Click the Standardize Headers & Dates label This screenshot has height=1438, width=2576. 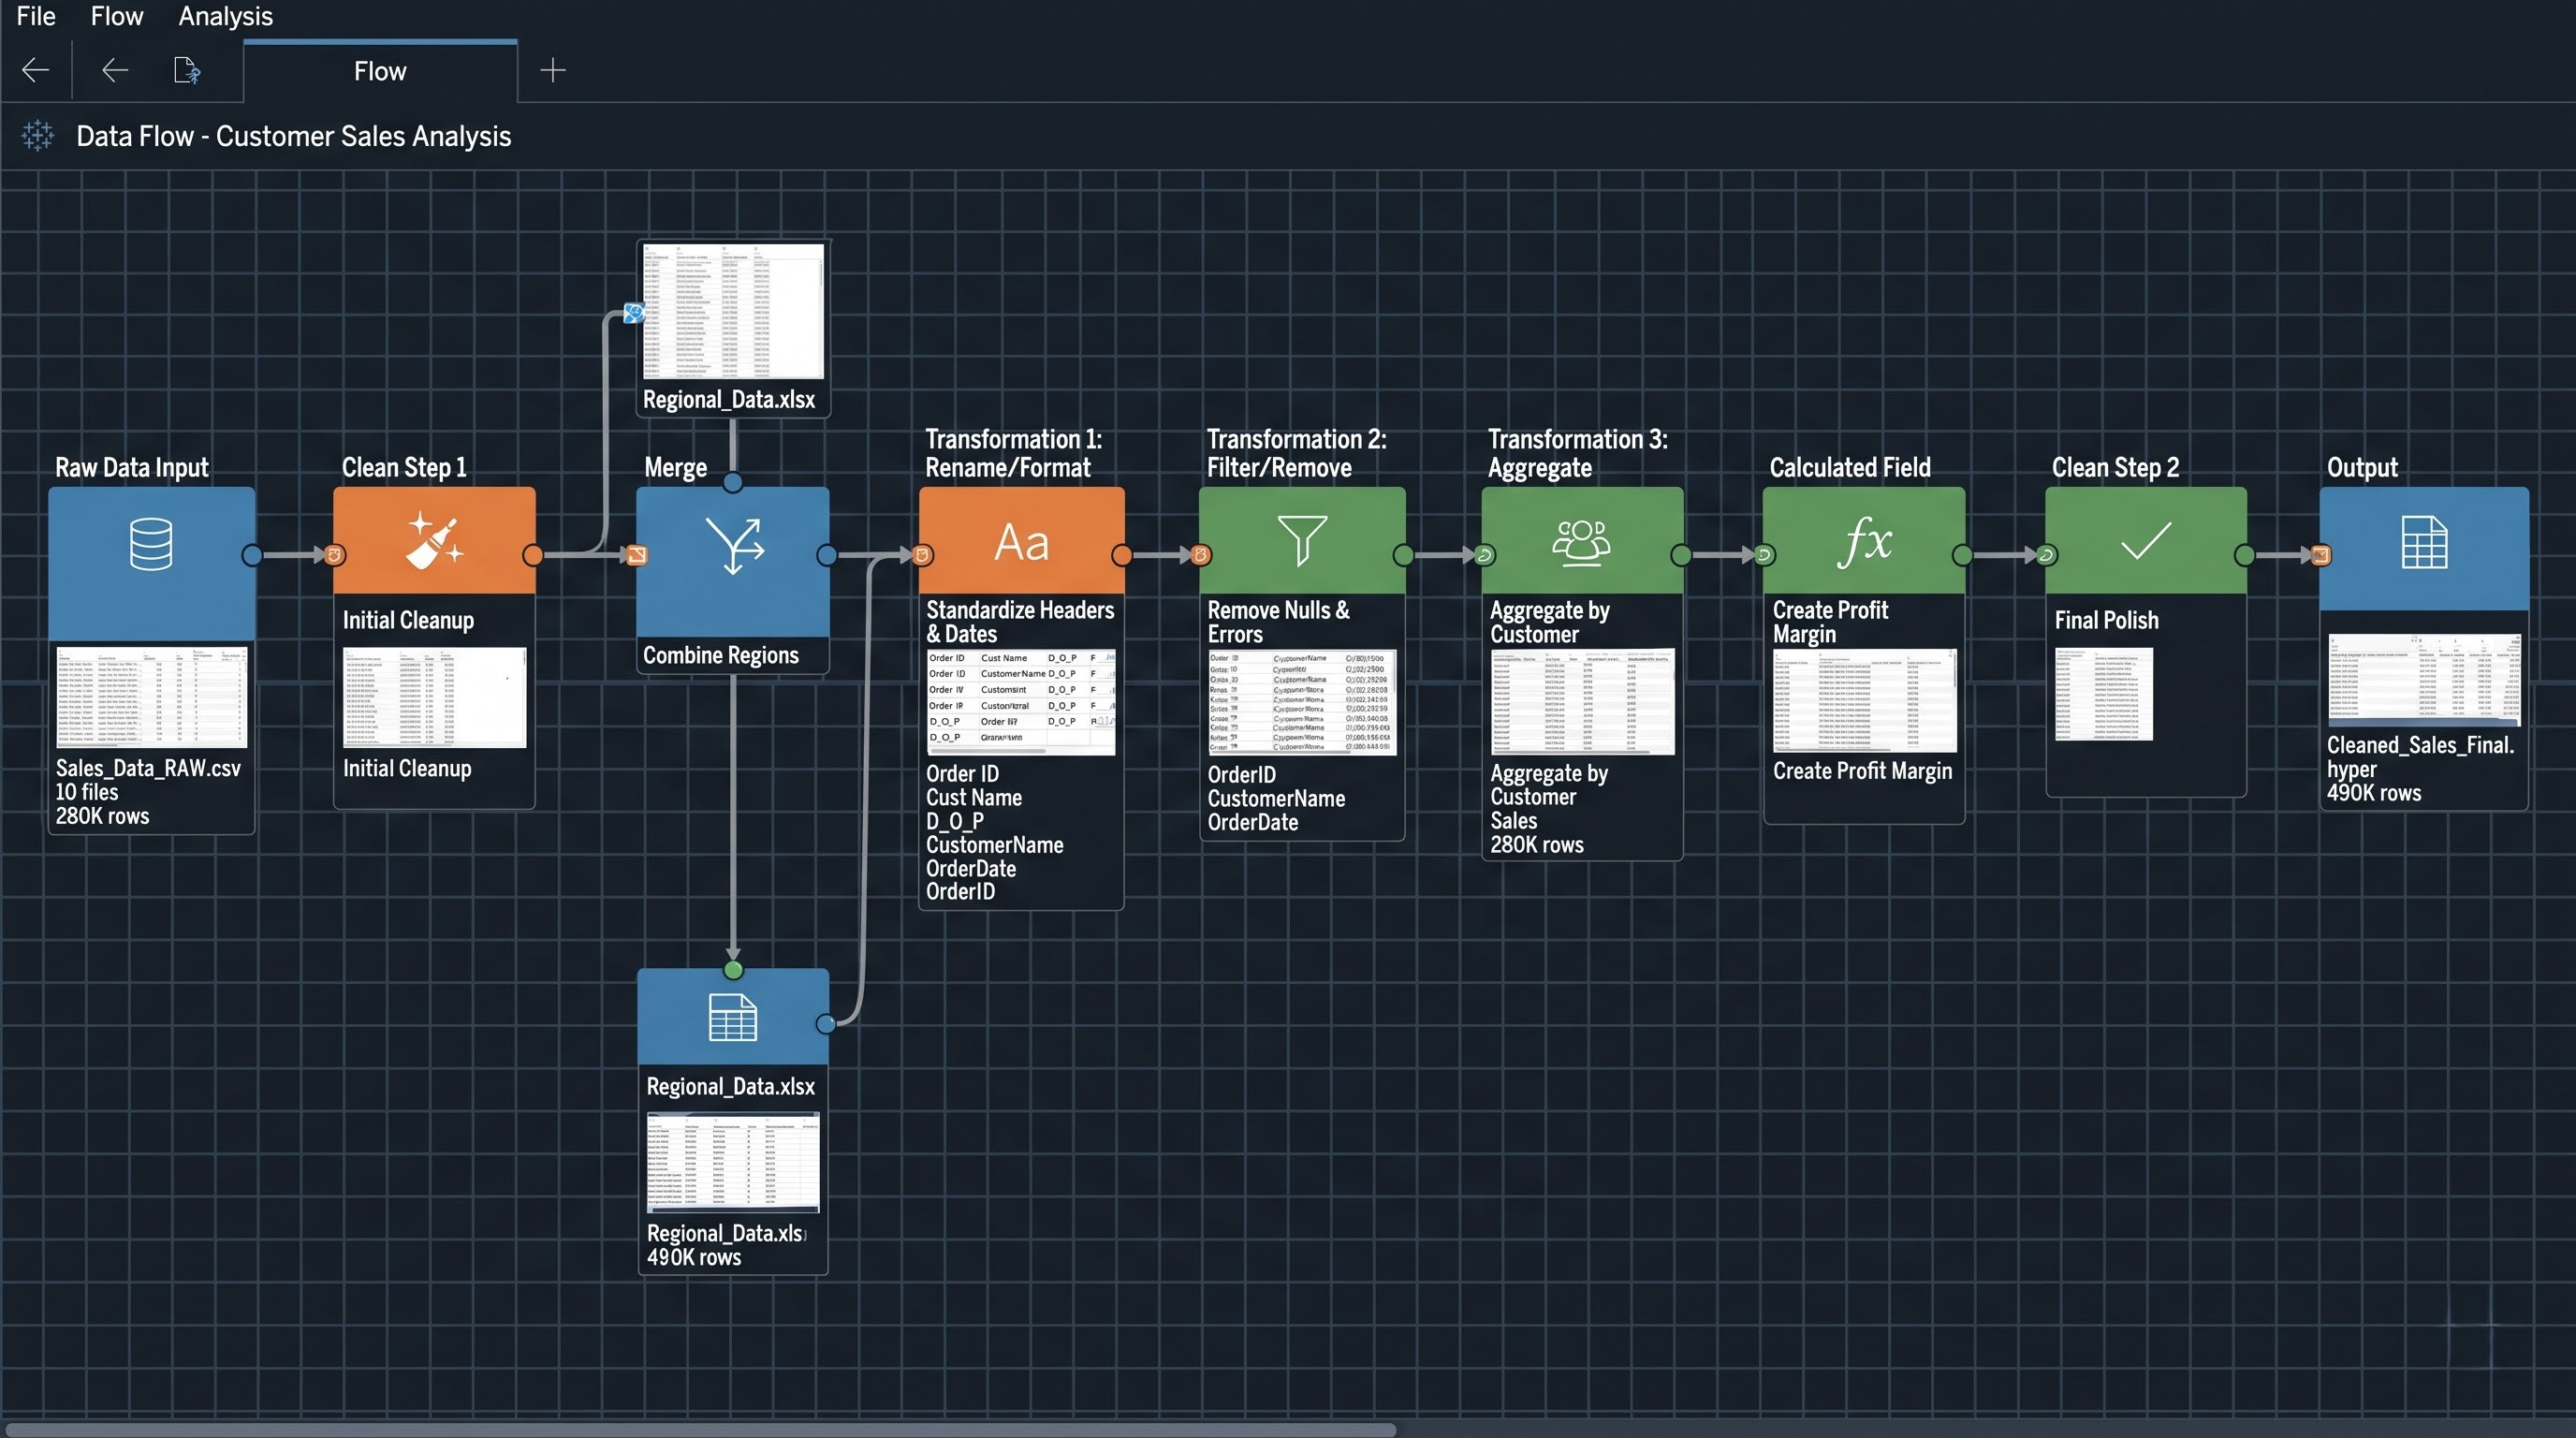1020,621
